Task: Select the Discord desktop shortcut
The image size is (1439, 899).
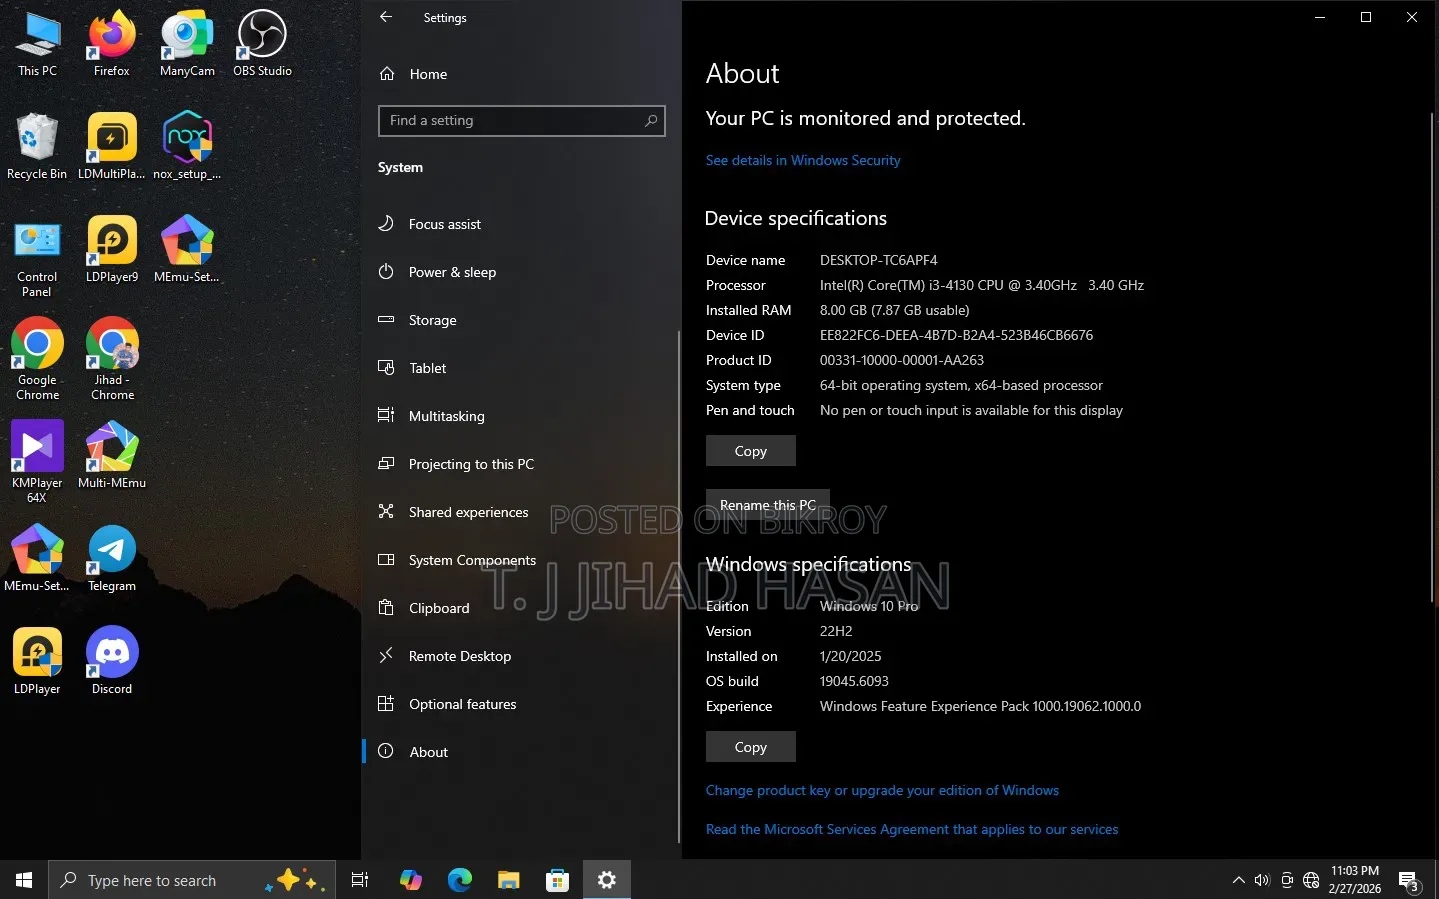Action: pos(112,661)
